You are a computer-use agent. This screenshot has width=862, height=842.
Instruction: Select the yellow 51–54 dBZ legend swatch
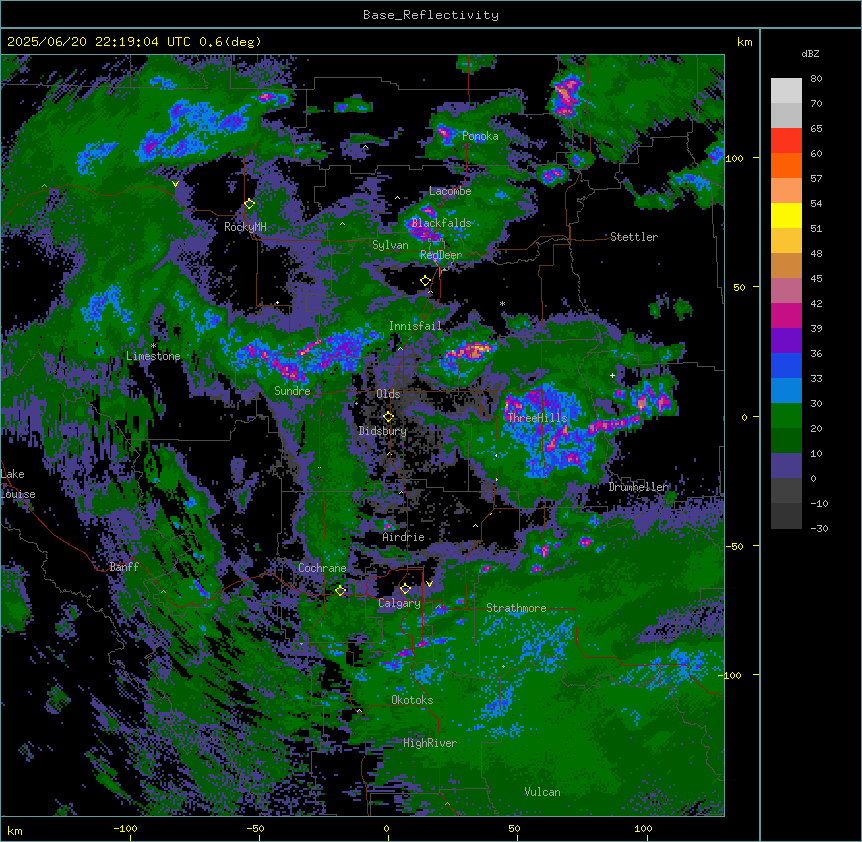click(x=786, y=215)
